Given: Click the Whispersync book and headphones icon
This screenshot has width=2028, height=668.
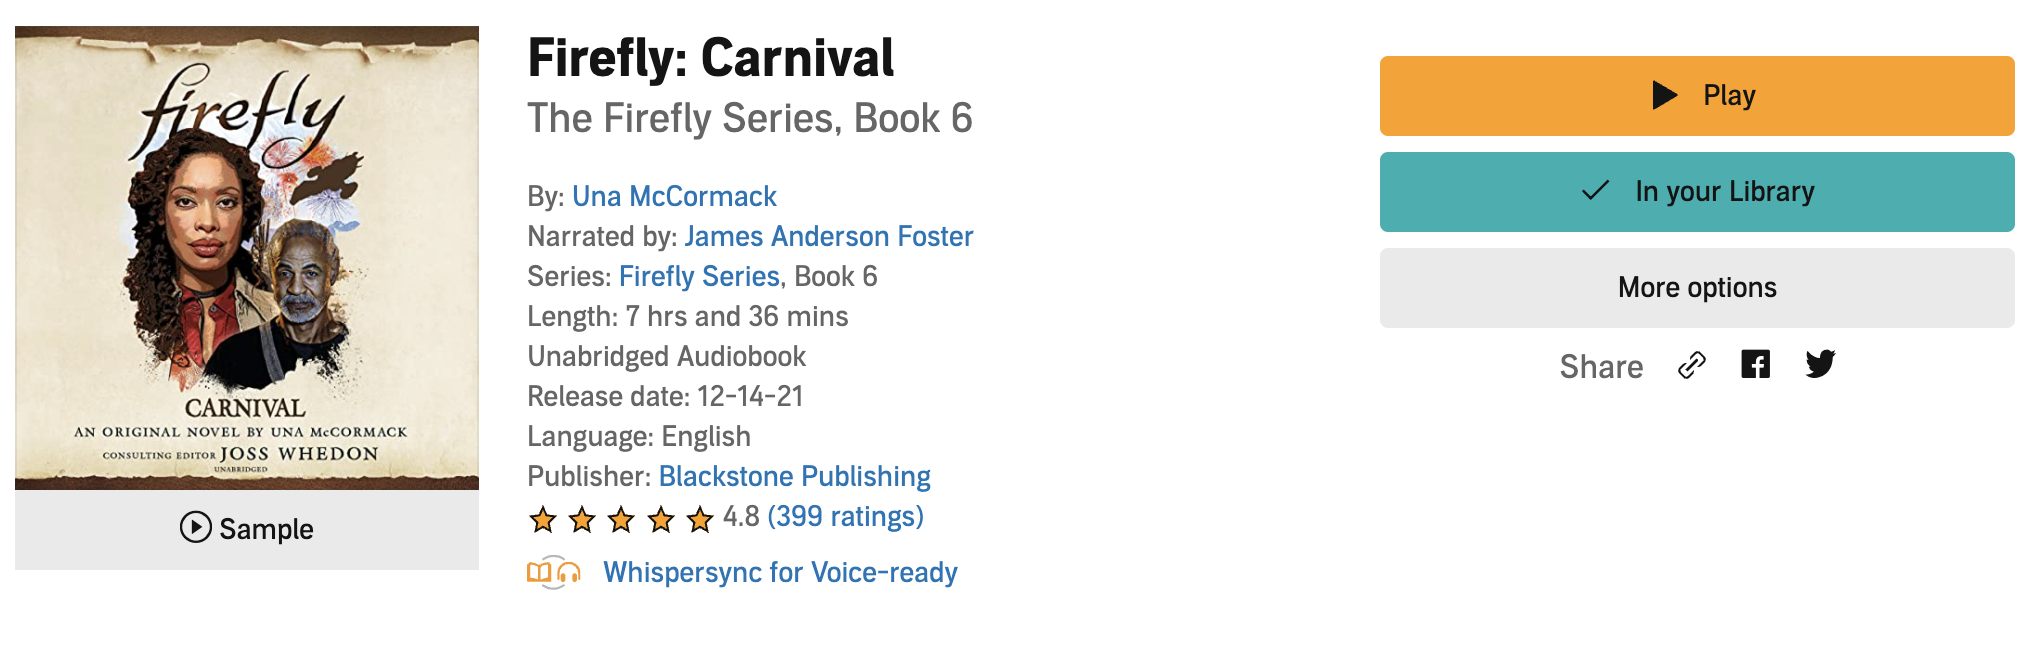Looking at the screenshot, I should tap(553, 572).
